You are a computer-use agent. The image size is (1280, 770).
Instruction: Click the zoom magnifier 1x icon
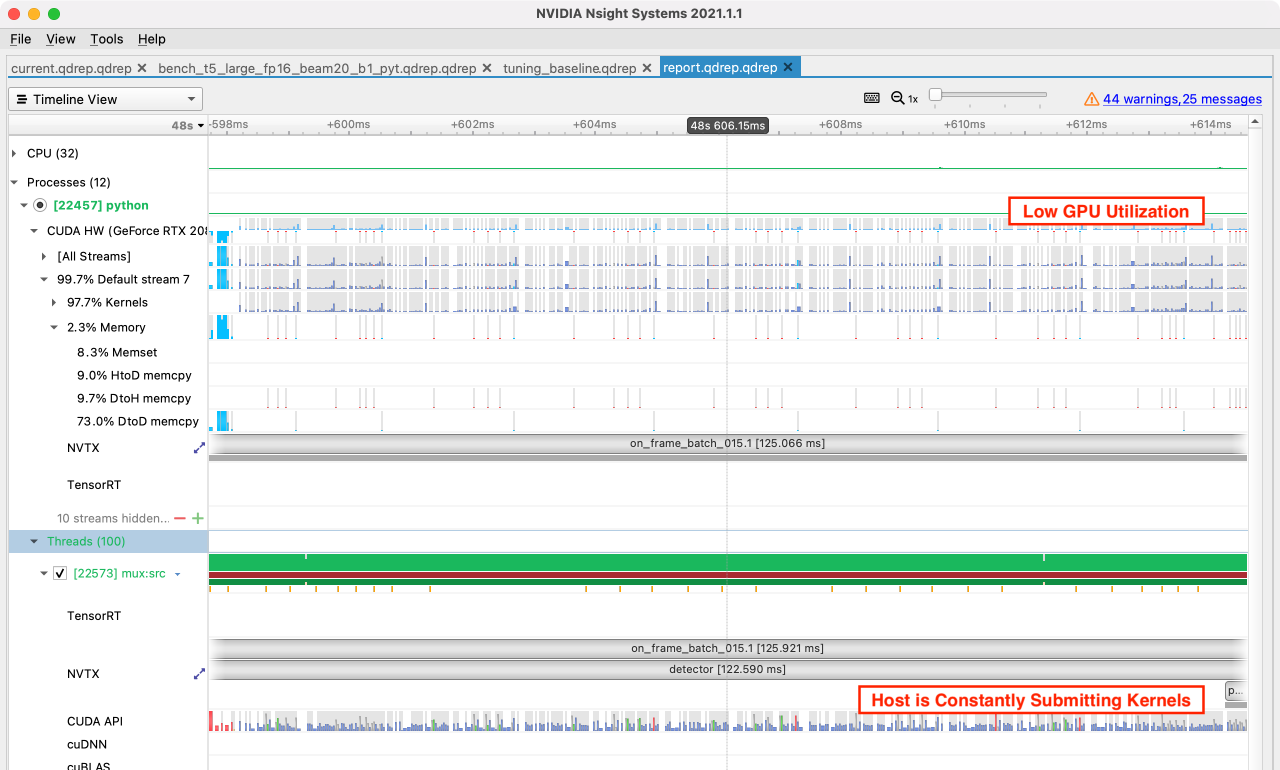pos(904,98)
